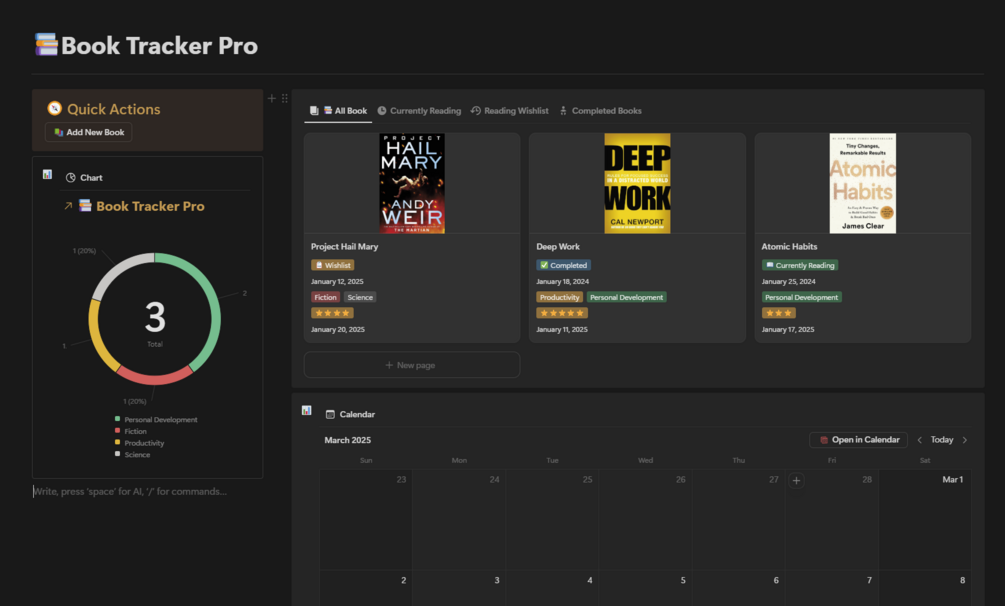Click the Today button
1005x606 pixels.
[942, 440]
